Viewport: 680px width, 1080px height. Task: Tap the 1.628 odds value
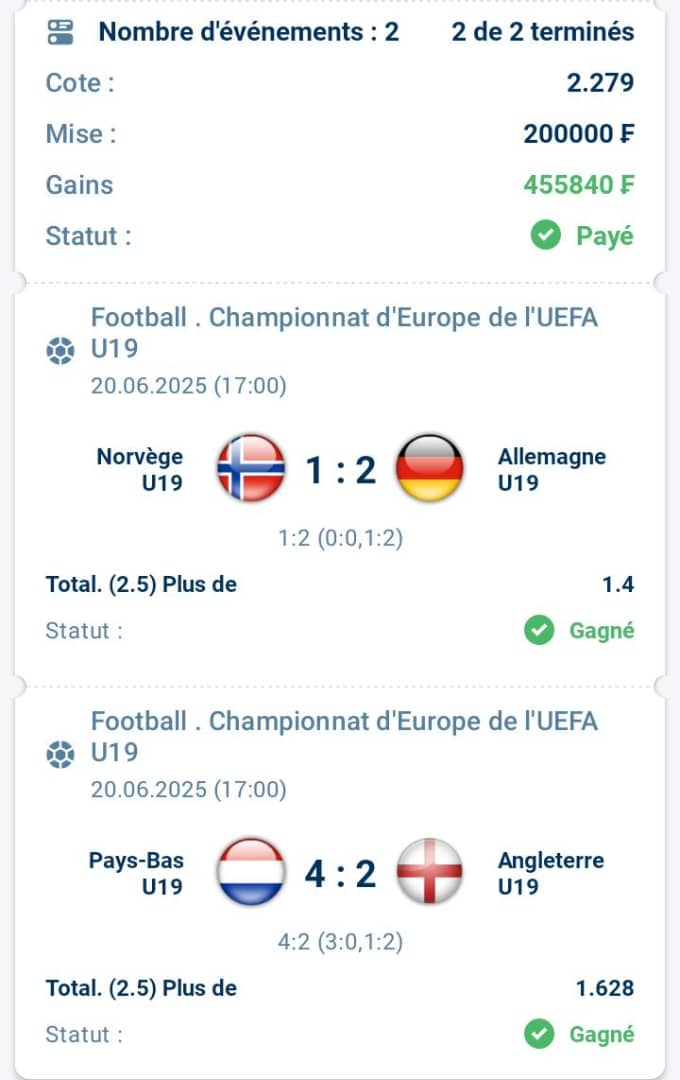point(605,988)
